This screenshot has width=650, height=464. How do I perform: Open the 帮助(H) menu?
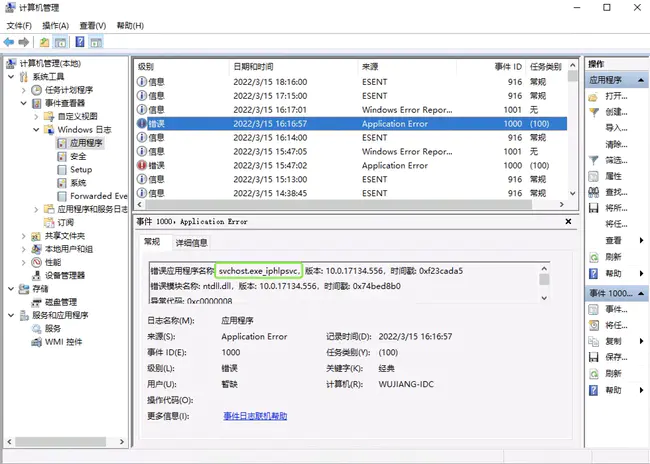(x=130, y=26)
